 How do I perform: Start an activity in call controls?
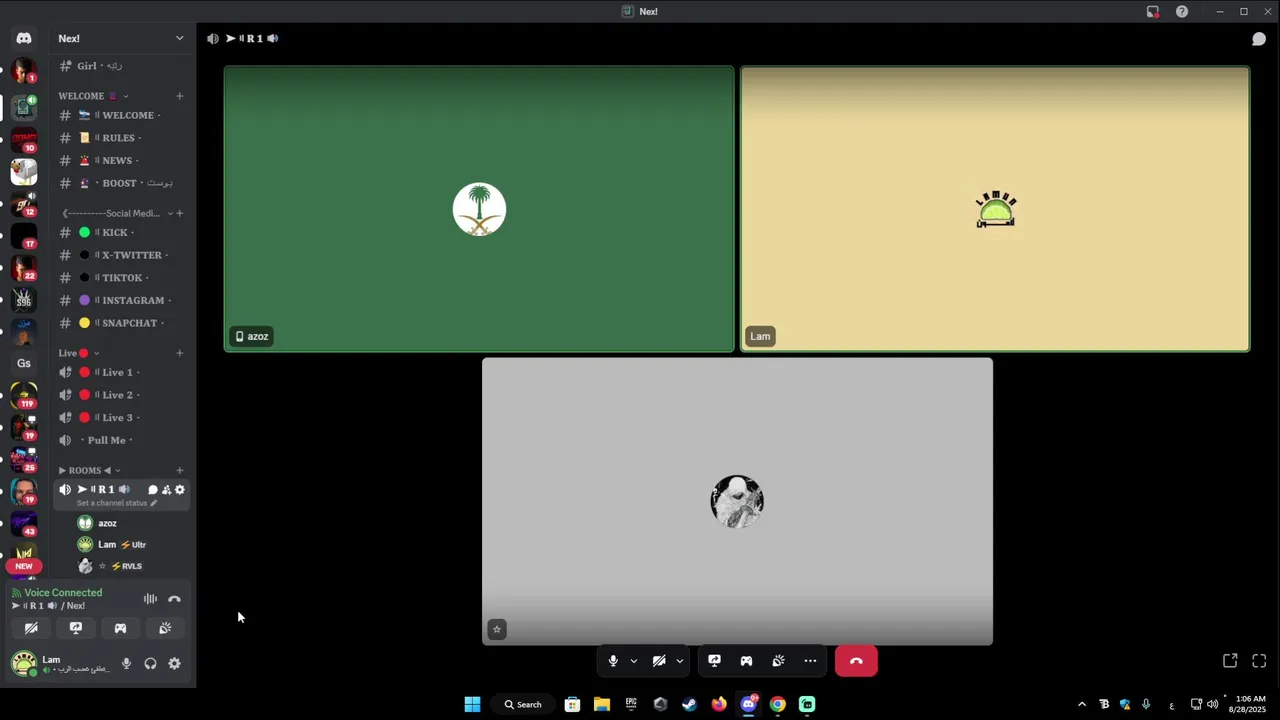746,661
